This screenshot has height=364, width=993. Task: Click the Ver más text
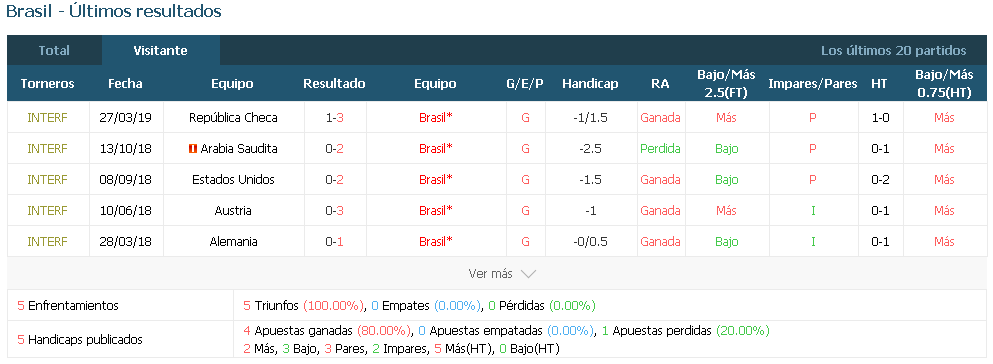(x=490, y=274)
